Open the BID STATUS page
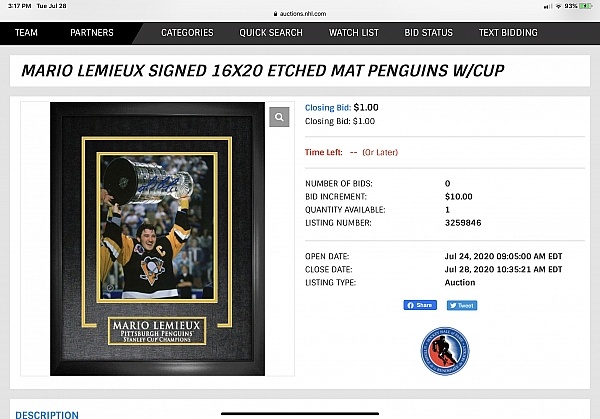 (429, 33)
